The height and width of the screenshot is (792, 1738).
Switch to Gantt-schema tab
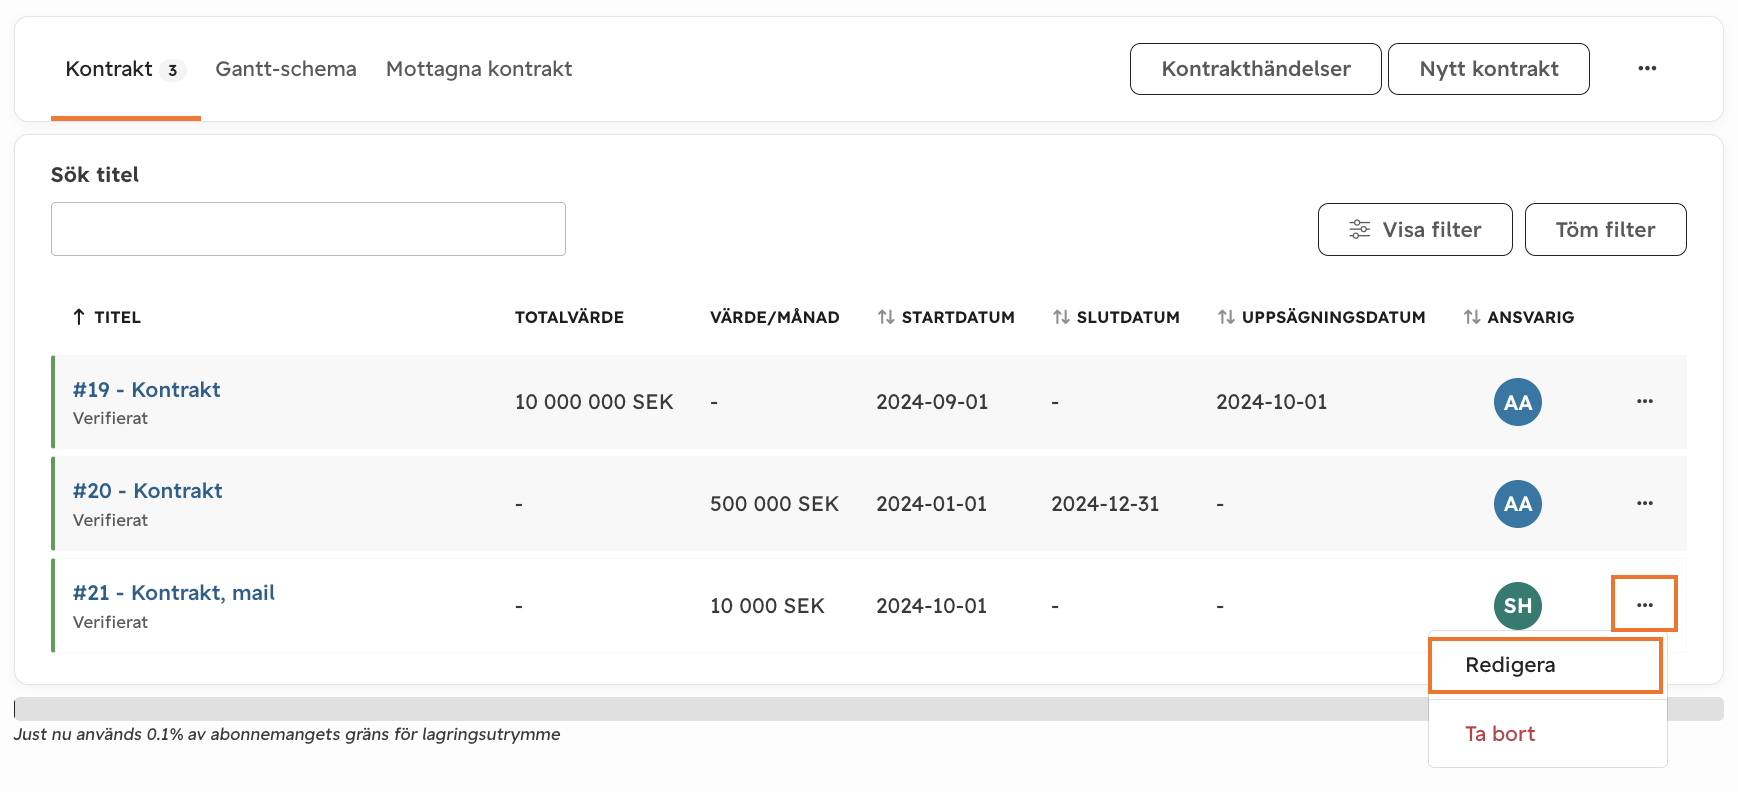286,69
